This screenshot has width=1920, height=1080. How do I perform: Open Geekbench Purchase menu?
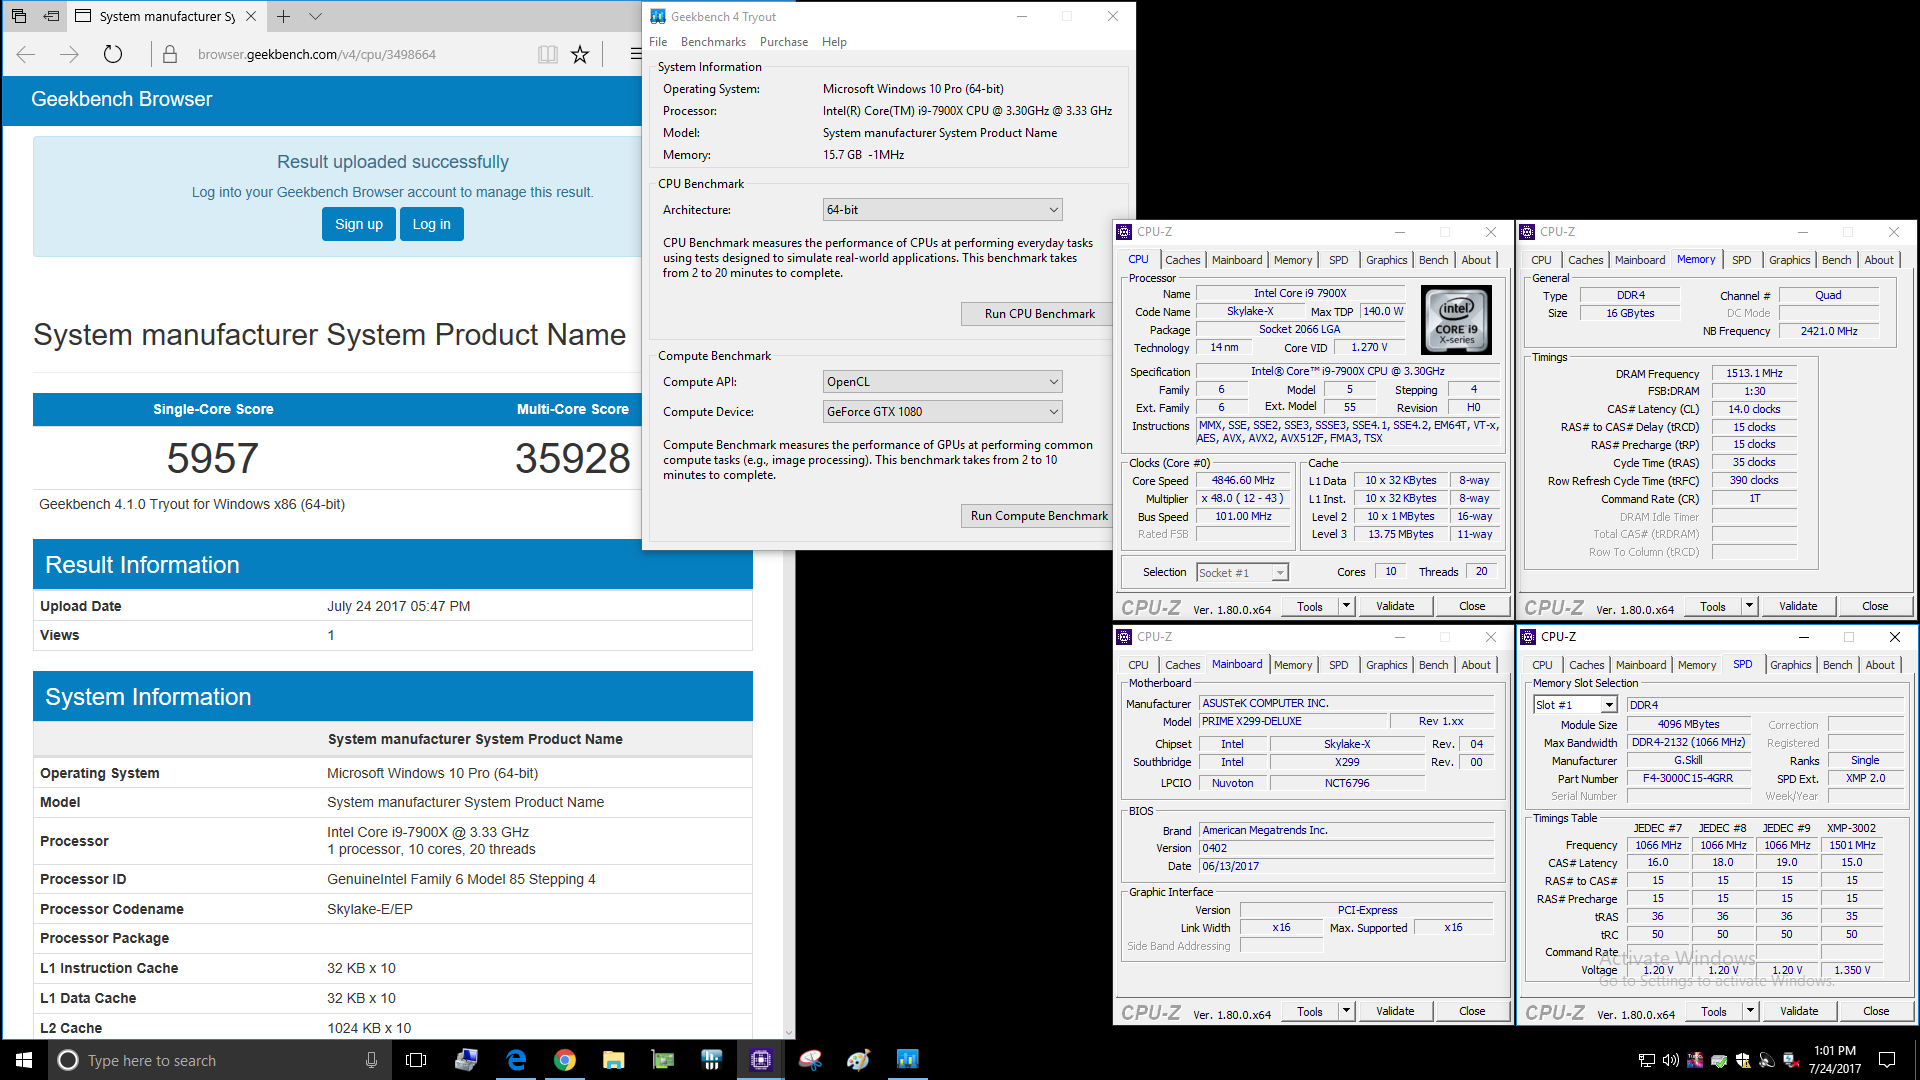click(784, 42)
